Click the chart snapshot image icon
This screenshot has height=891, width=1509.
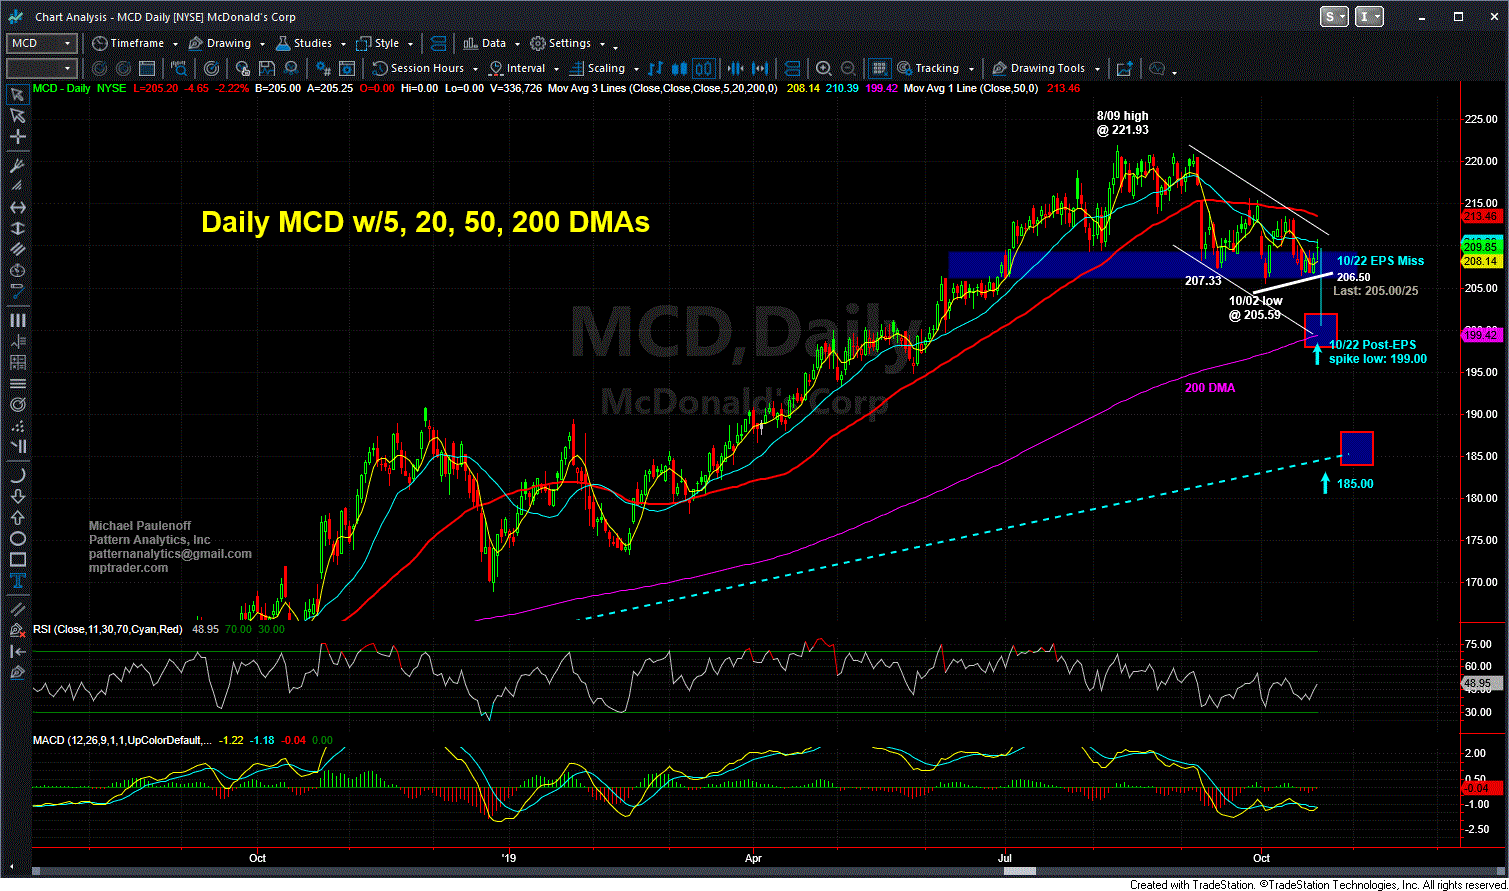click(1125, 68)
